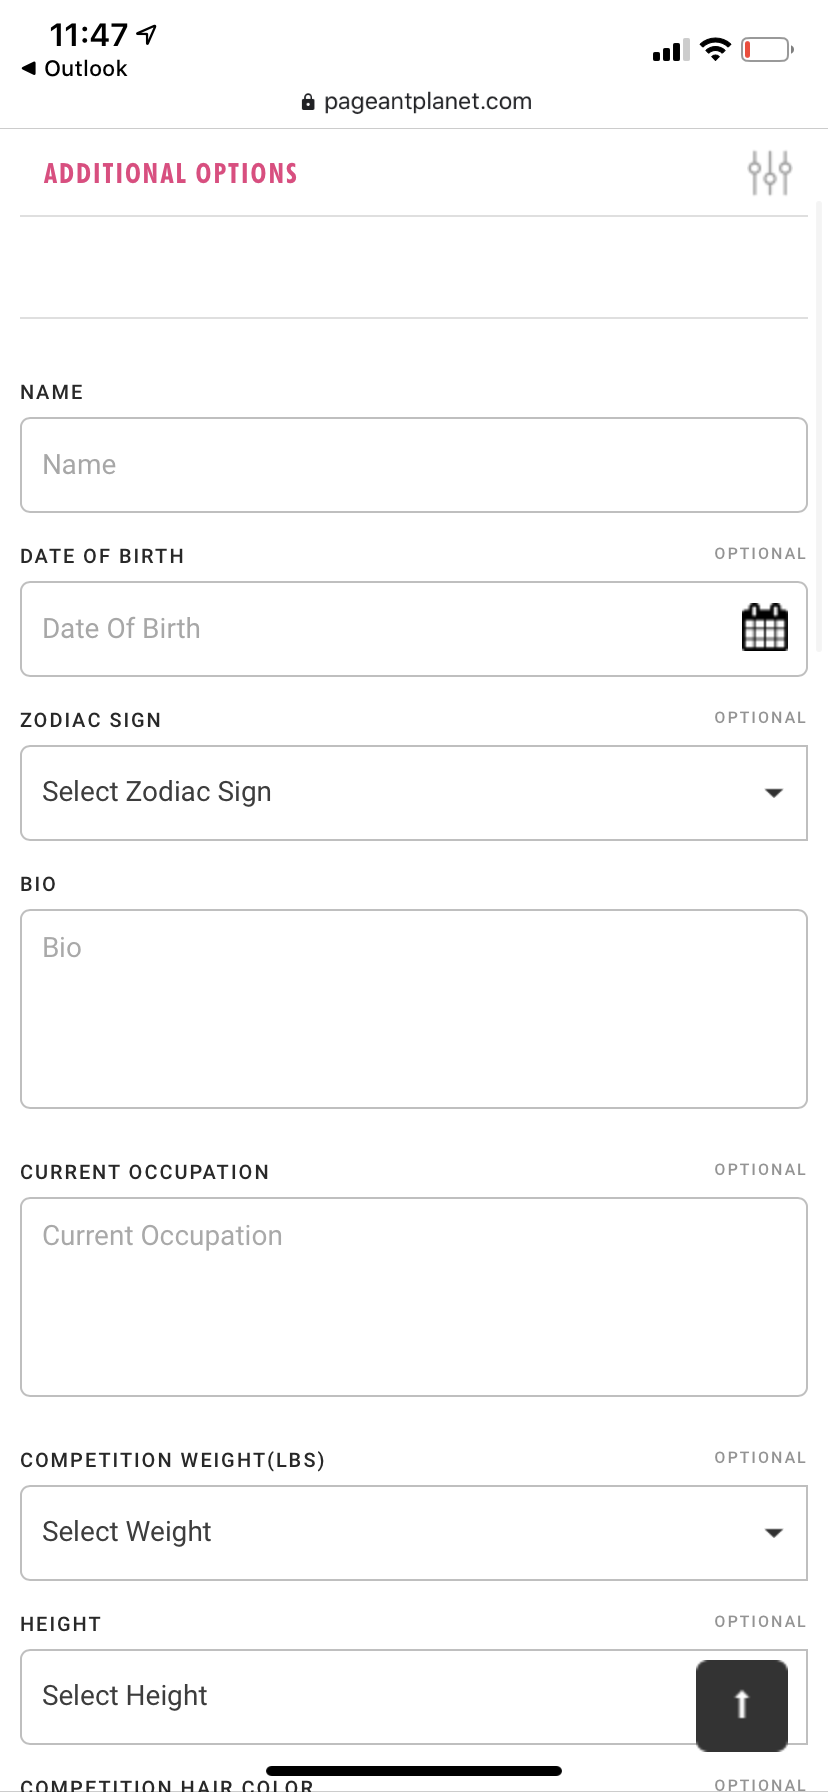Tap the battery indicator in status bar
Image resolution: width=828 pixels, height=1792 pixels.
[766, 50]
